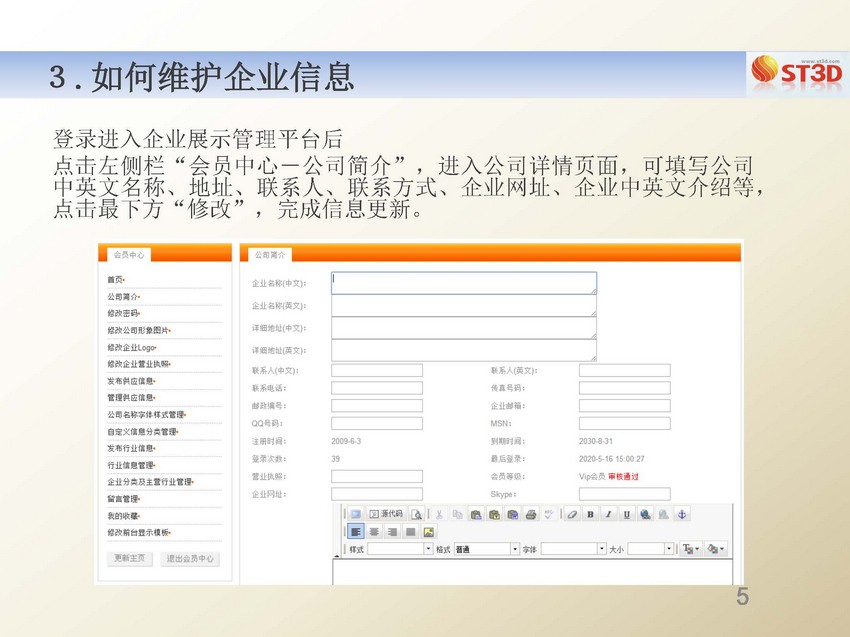Apply italic formatting in the editor toolbar
The height and width of the screenshot is (637, 850).
pos(609,514)
